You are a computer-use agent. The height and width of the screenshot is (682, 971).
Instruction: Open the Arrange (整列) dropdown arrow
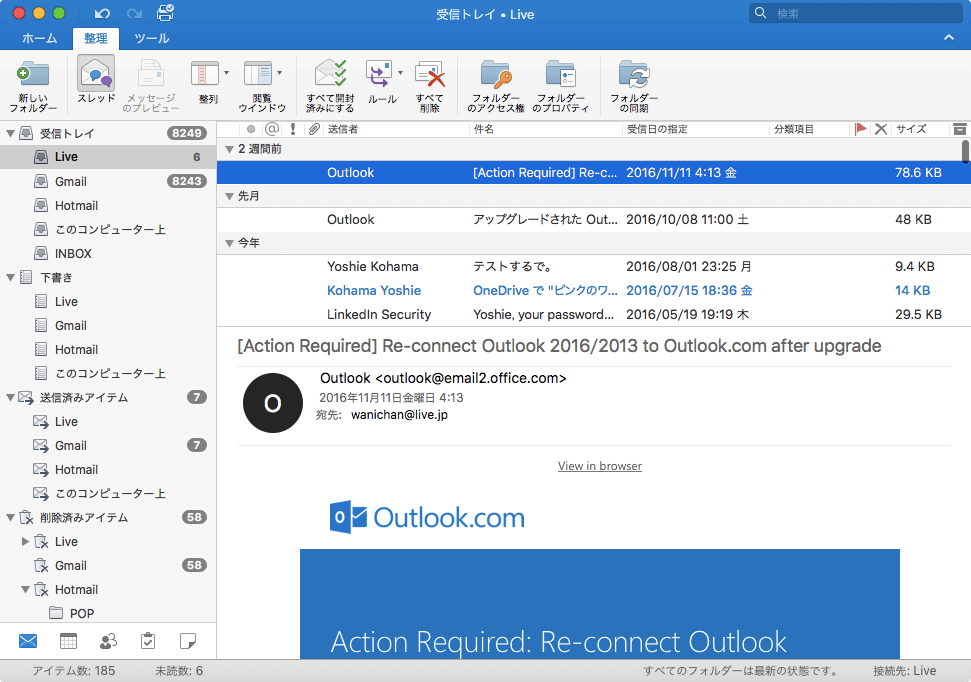click(226, 73)
